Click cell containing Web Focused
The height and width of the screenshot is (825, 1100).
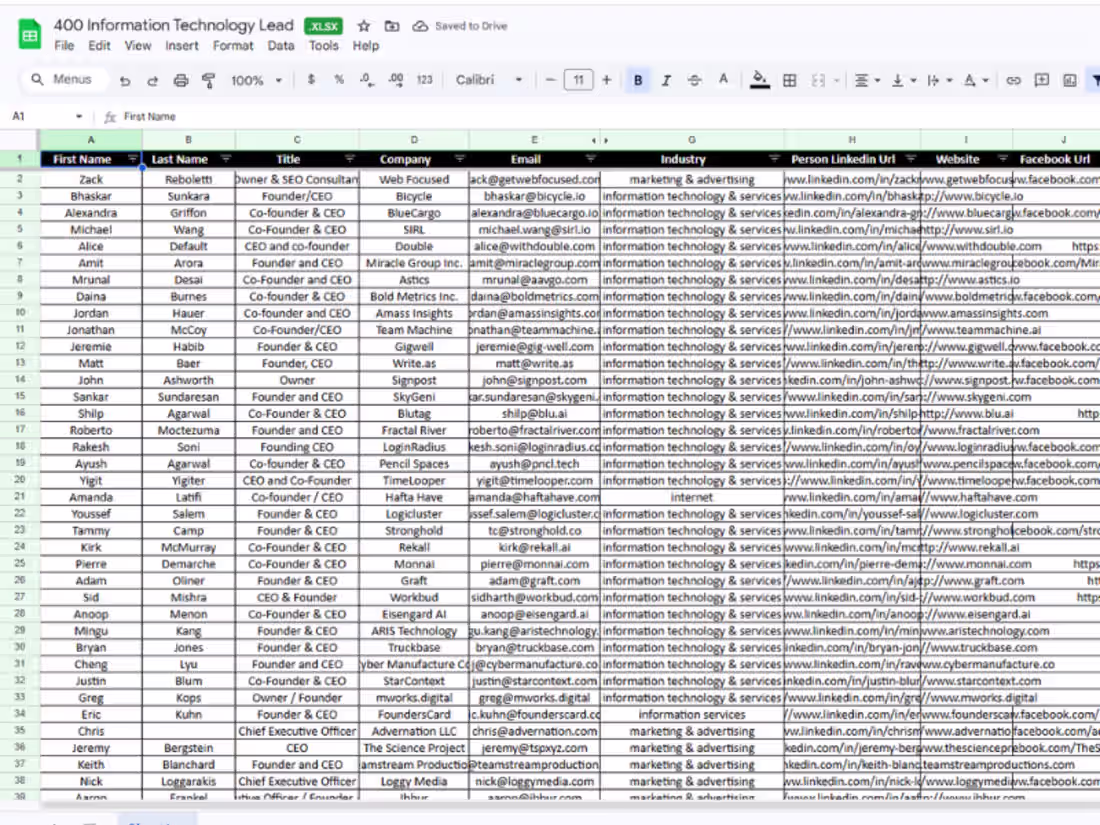click(414, 180)
